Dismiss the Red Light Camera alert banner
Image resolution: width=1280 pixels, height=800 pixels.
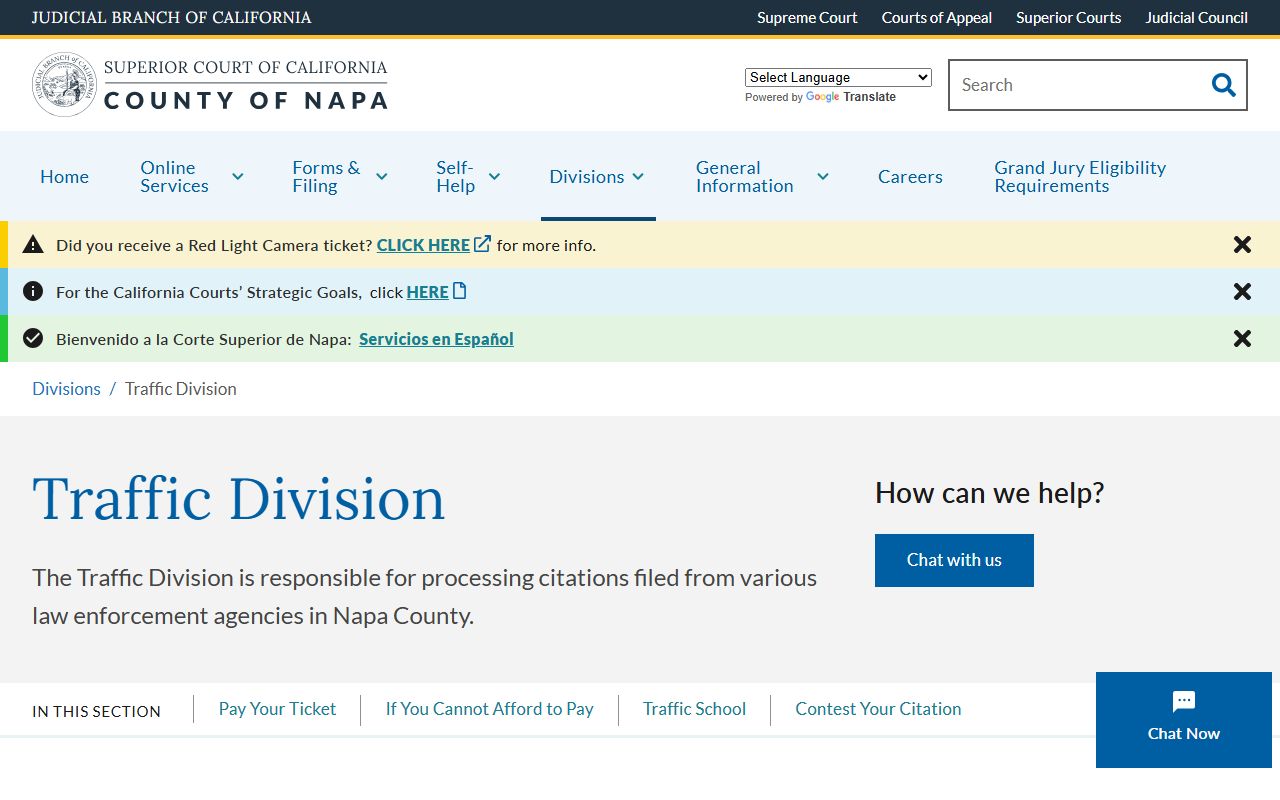[1242, 245]
